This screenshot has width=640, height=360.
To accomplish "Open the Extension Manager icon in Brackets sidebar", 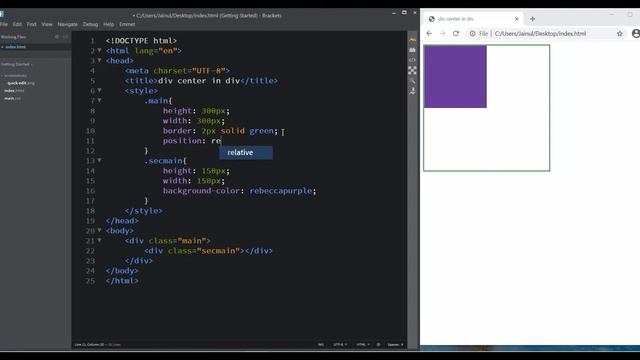I will pos(412,50).
